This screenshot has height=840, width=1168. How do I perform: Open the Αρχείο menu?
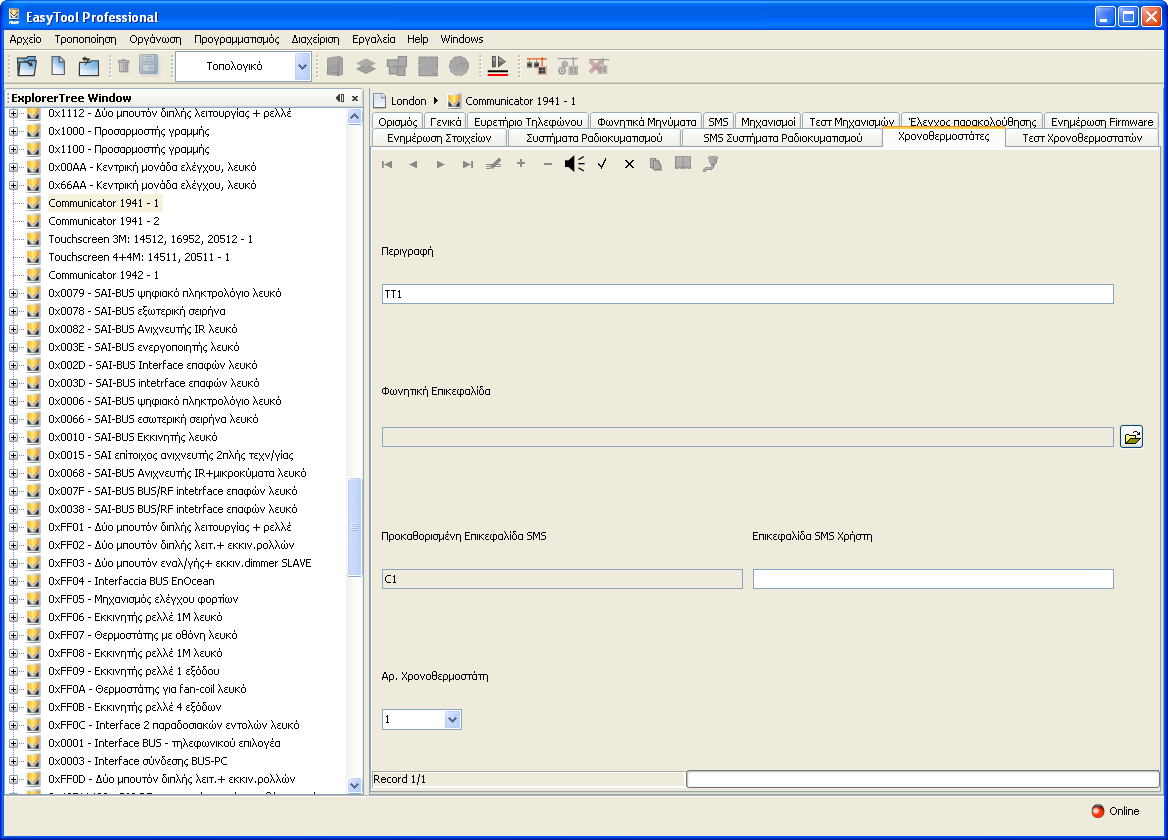25,39
